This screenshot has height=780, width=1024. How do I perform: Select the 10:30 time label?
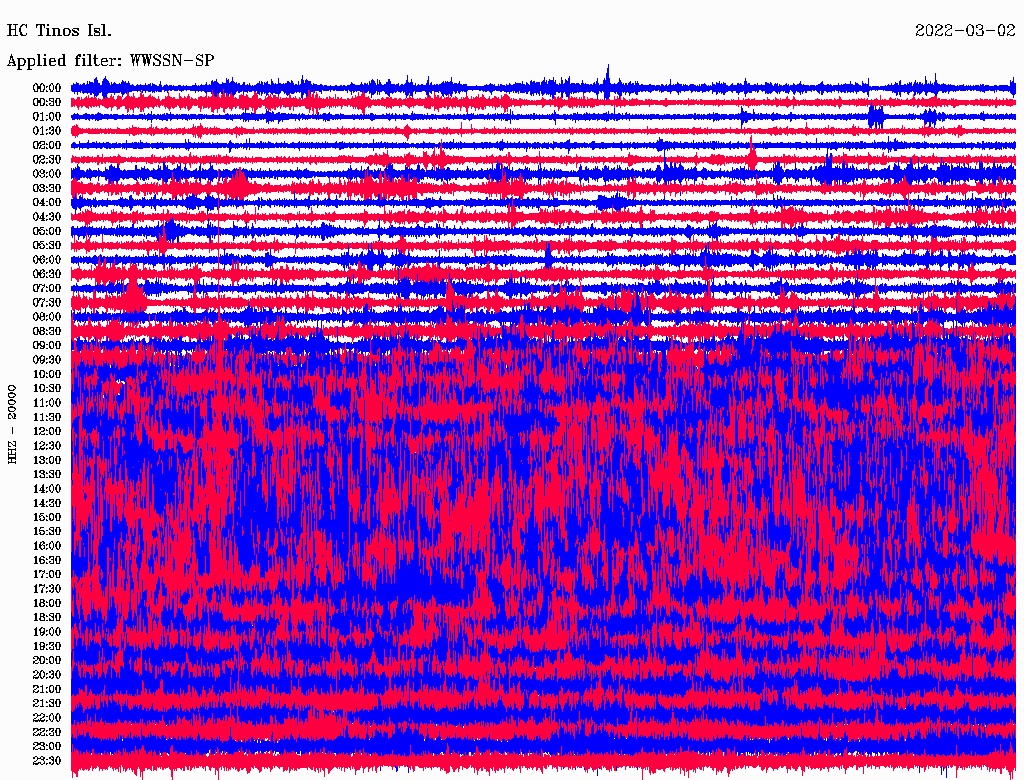47,388
